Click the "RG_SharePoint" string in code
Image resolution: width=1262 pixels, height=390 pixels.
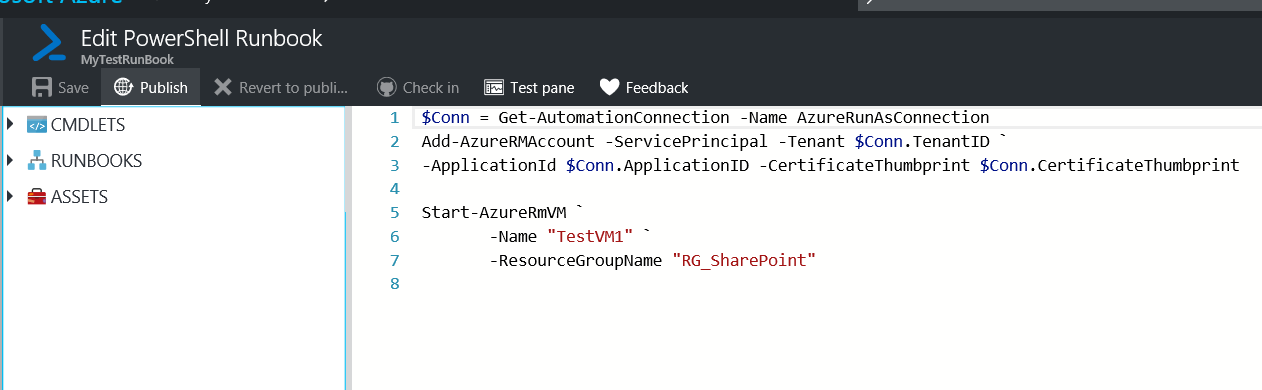(744, 260)
